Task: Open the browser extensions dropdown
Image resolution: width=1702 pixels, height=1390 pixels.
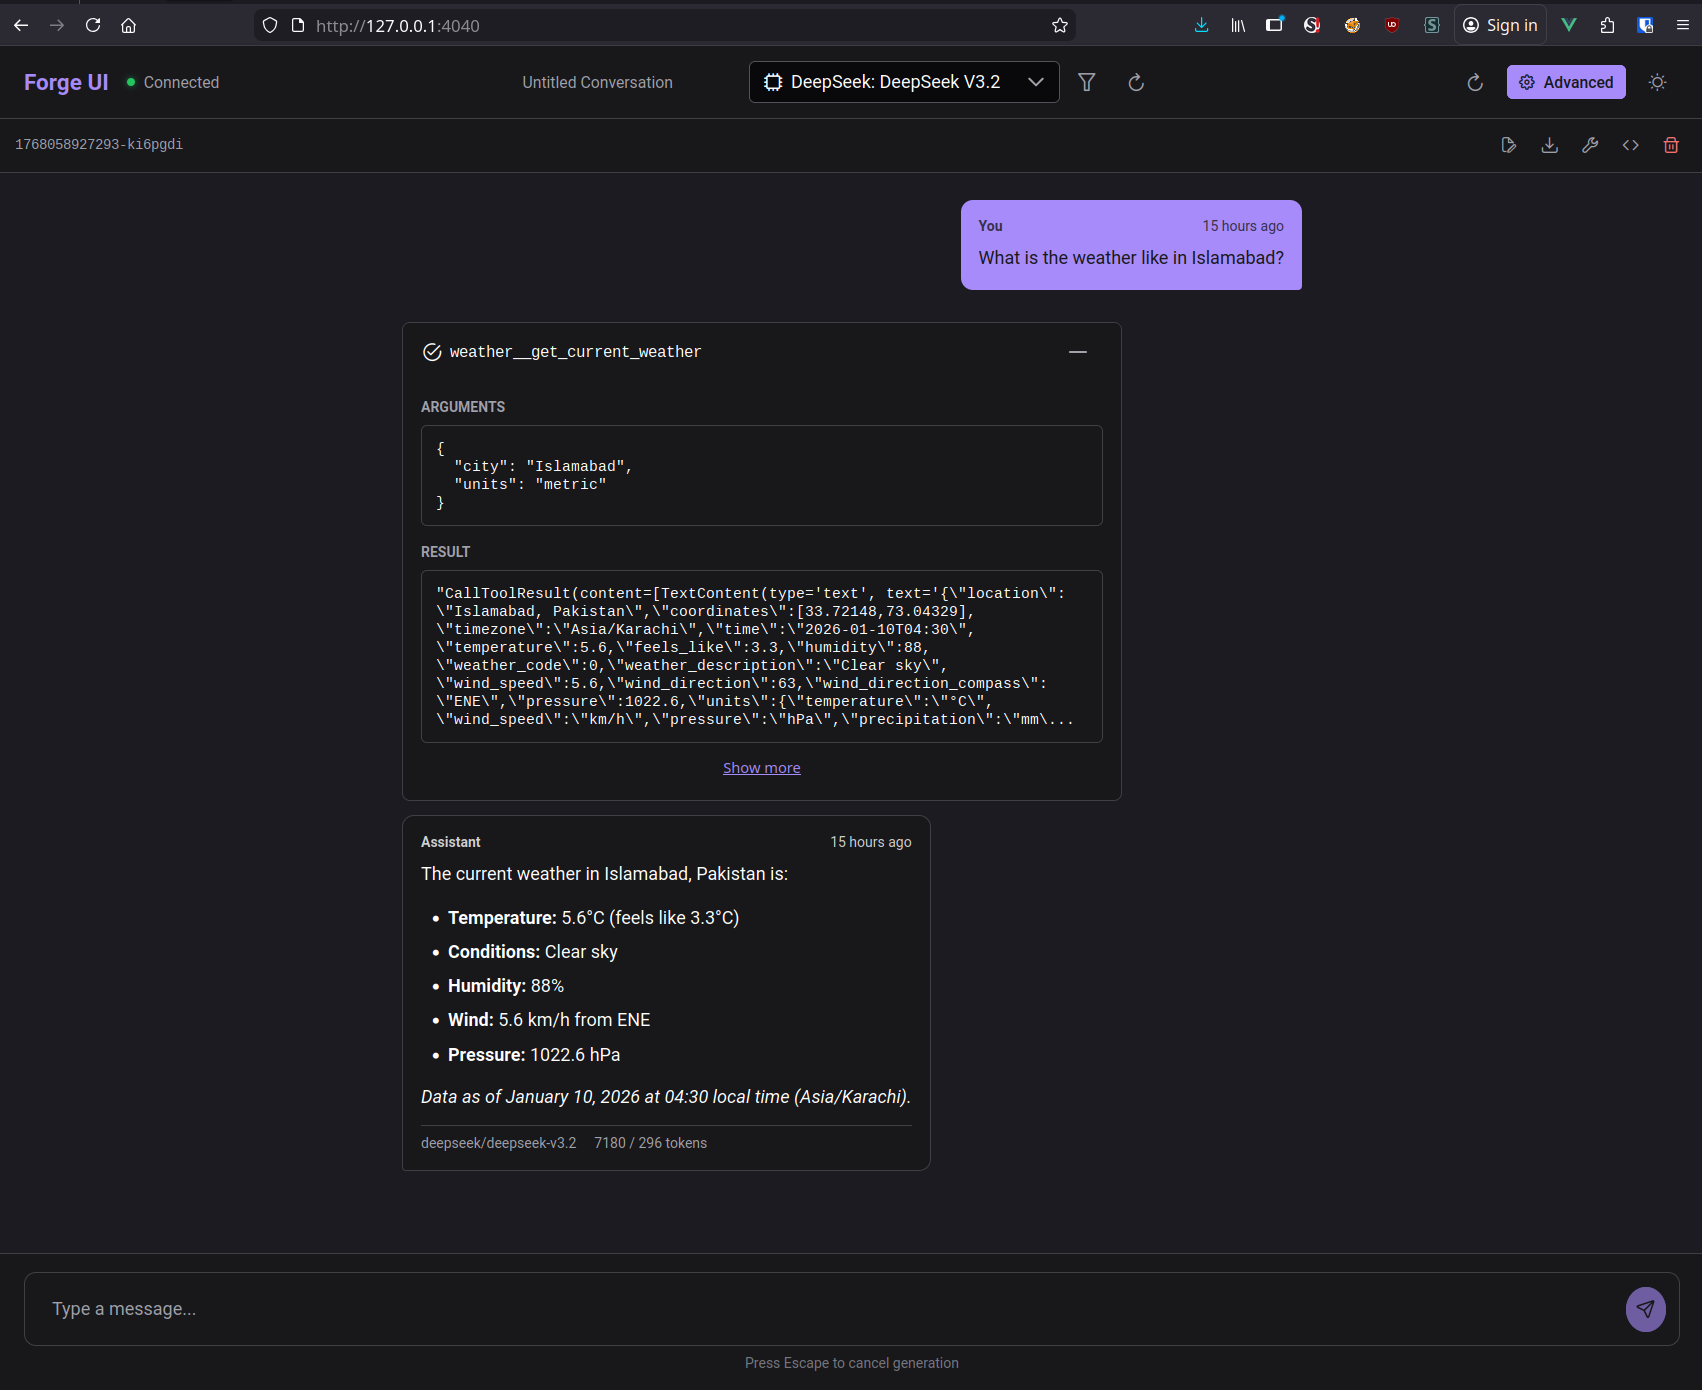Action: [1606, 25]
